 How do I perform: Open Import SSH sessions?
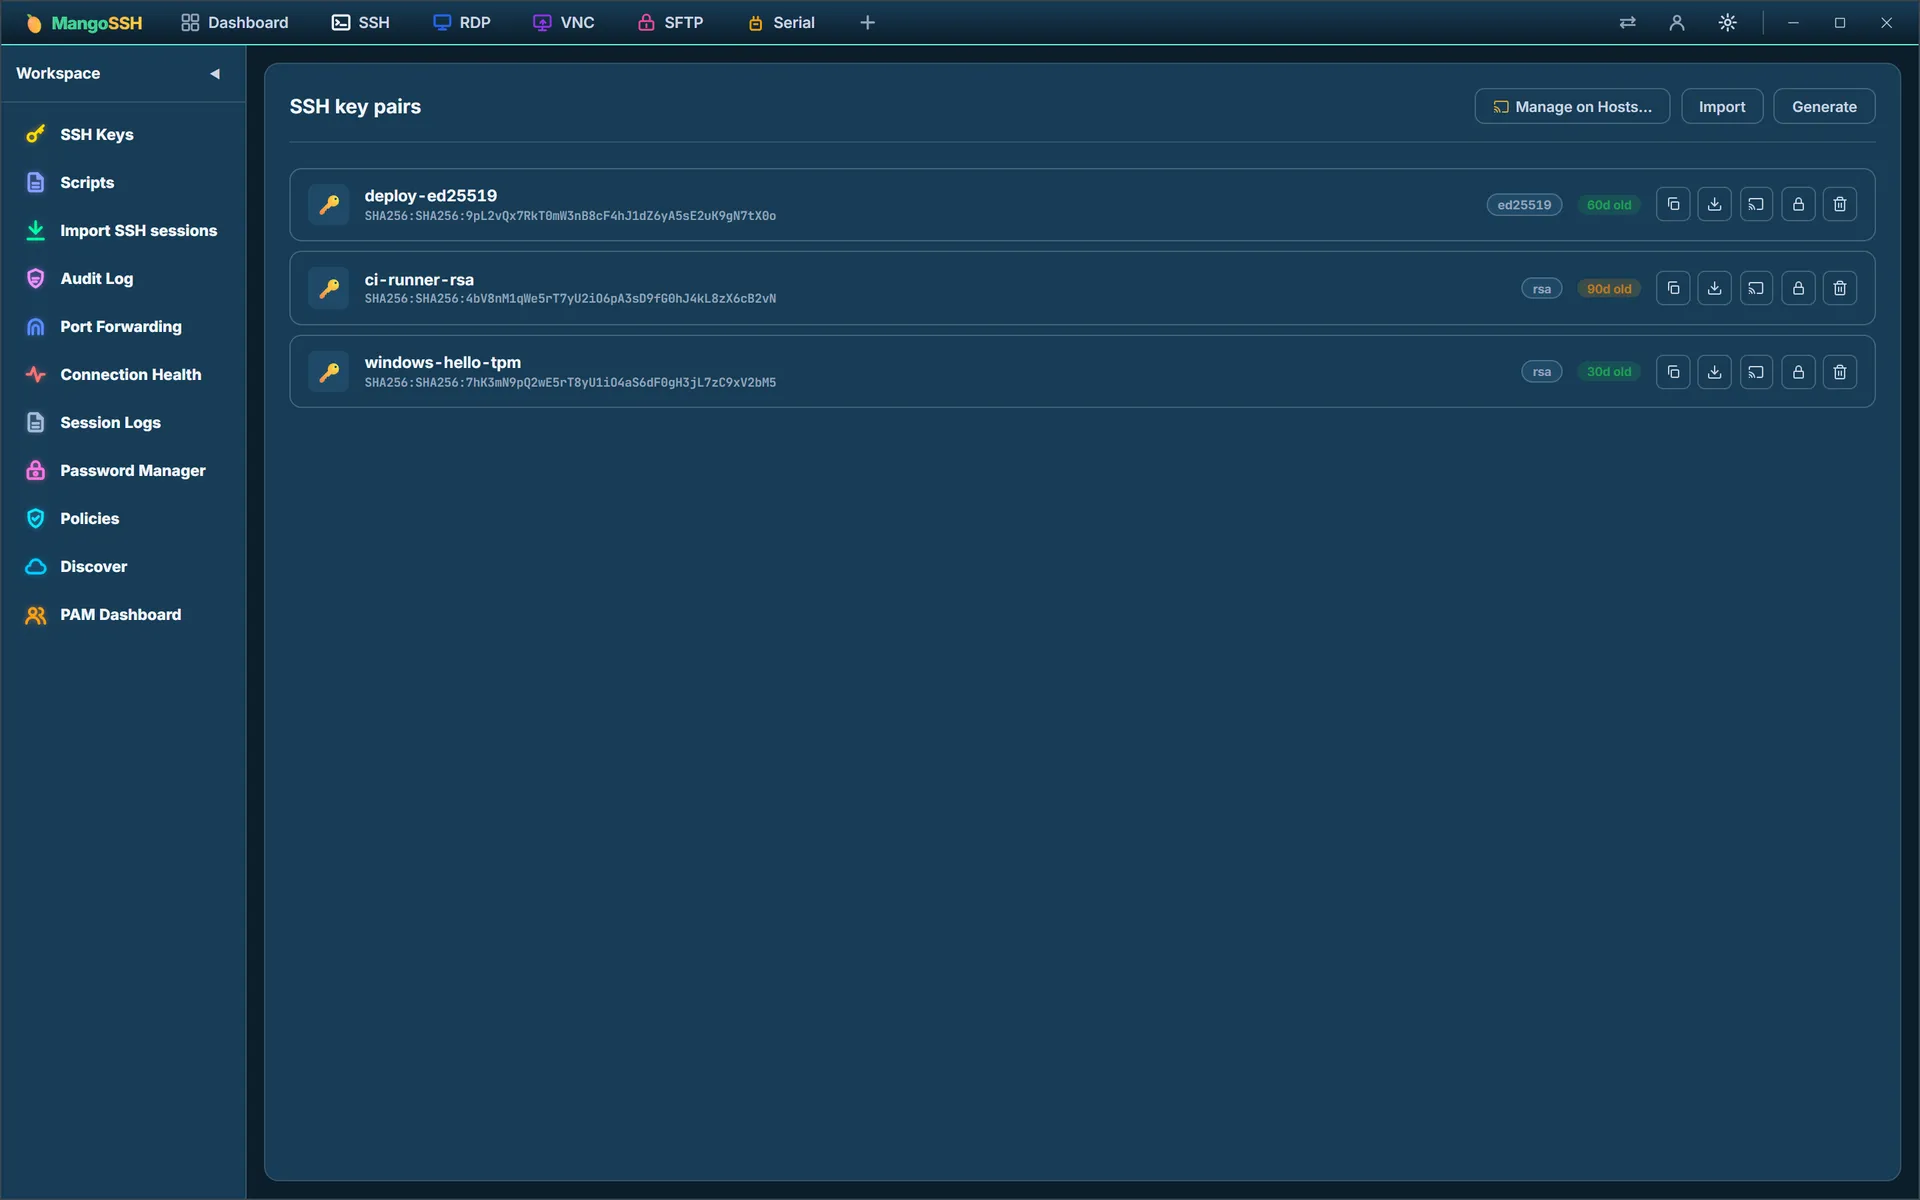tap(123, 230)
